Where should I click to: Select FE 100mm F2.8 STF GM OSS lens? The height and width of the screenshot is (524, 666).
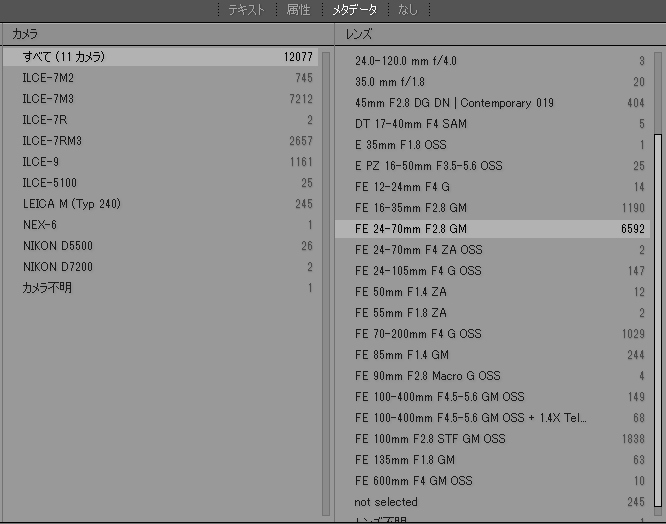pos(493,439)
